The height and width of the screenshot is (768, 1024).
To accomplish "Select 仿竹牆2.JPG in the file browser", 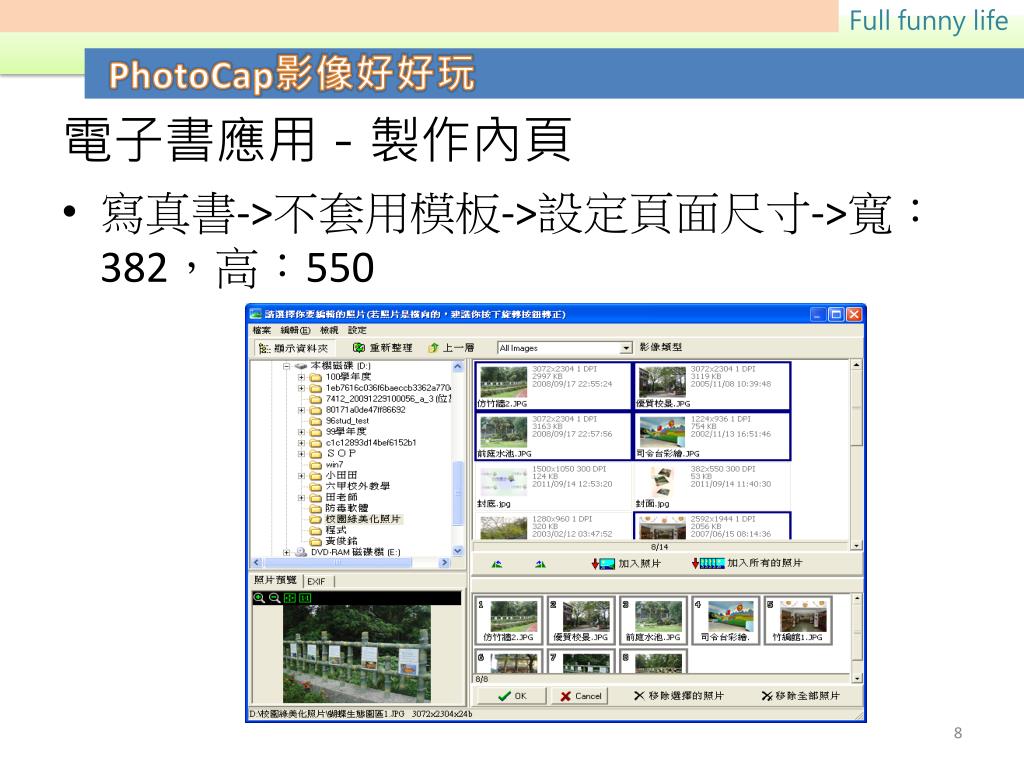I will [x=553, y=386].
